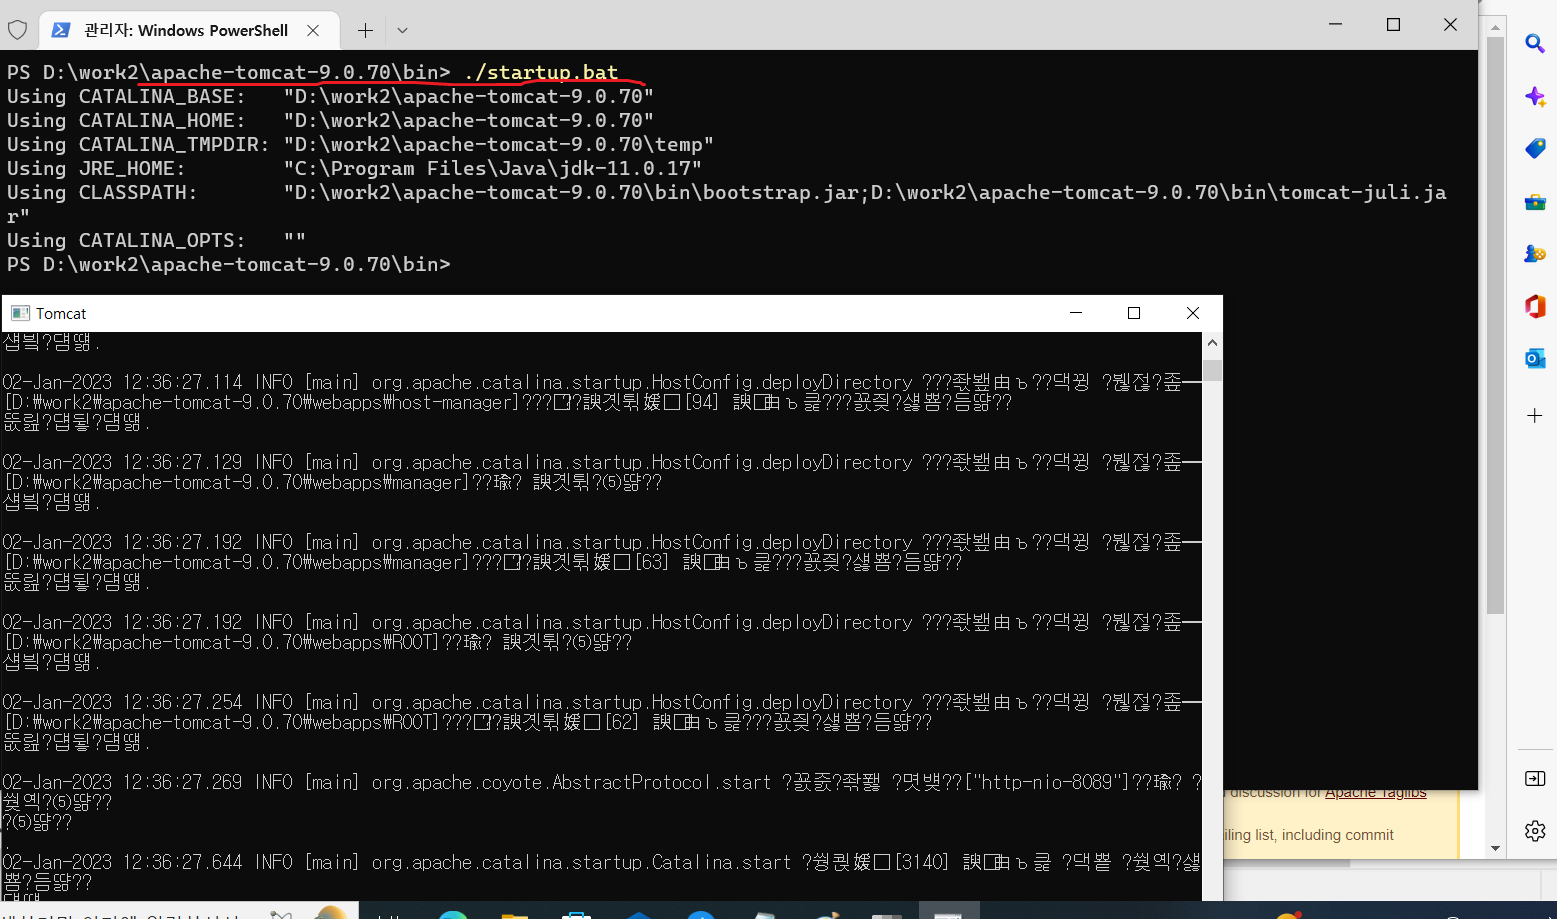Click the 'Using CATALINA_OPTS:' output line
Image resolution: width=1557 pixels, height=919 pixels.
coord(156,240)
